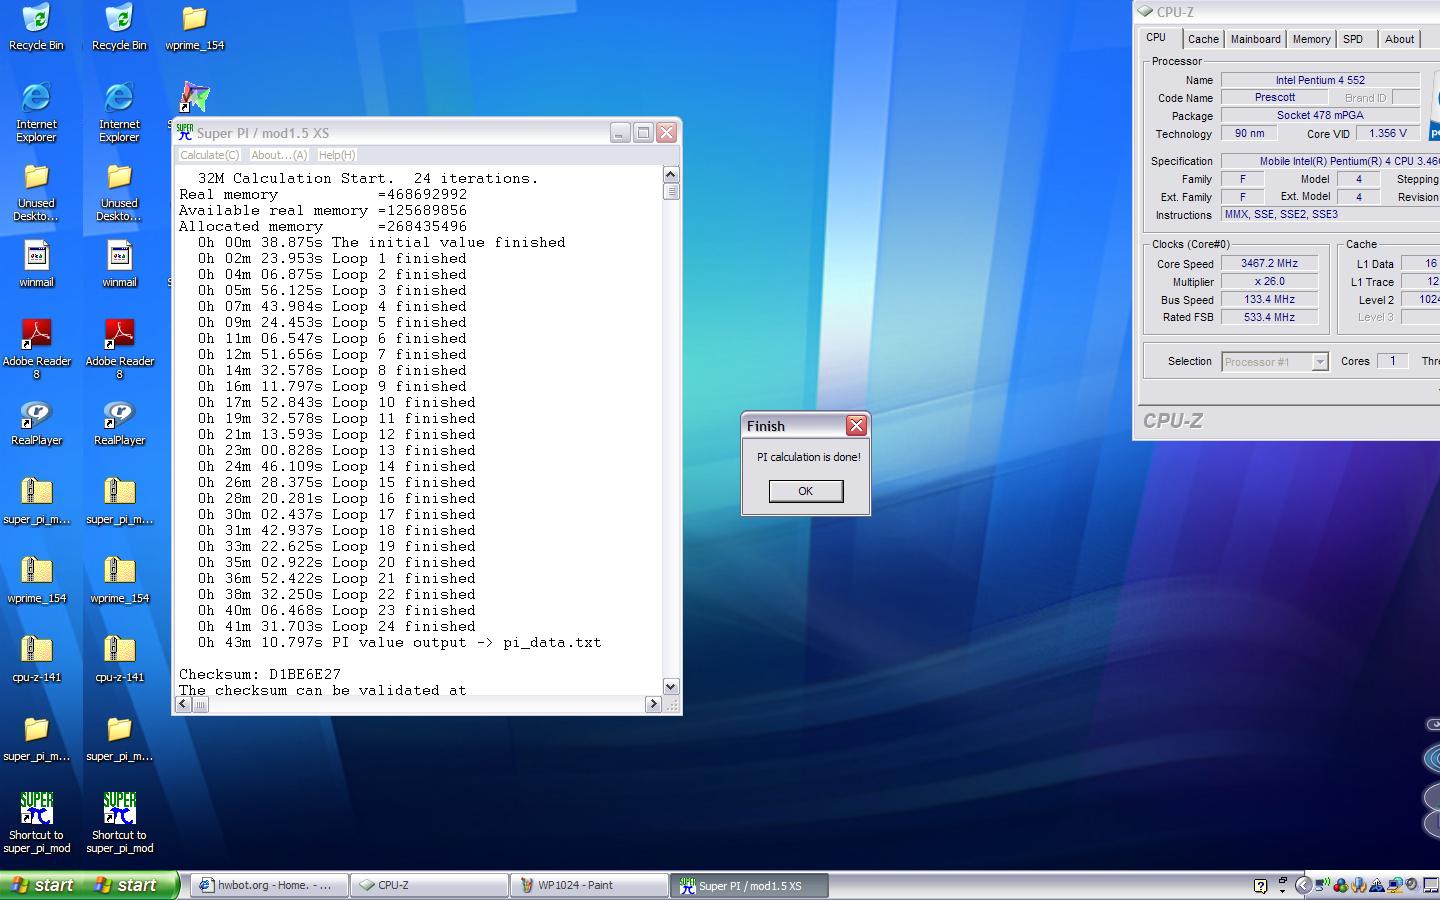Click the Super PI horizontal scroll thumb
1440x900 pixels.
pos(200,704)
